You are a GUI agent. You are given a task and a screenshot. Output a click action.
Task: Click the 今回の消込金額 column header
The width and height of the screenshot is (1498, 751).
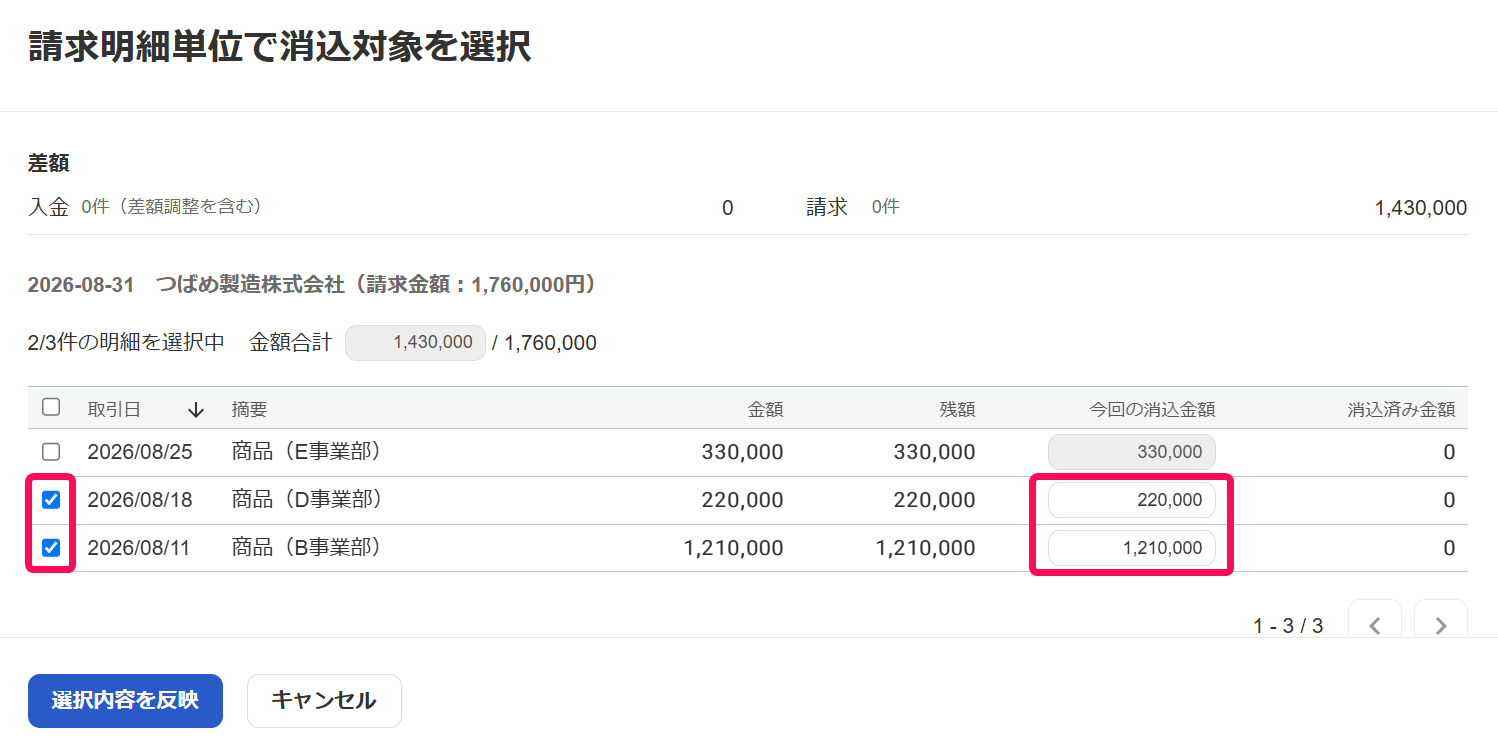pyautogui.click(x=1153, y=409)
